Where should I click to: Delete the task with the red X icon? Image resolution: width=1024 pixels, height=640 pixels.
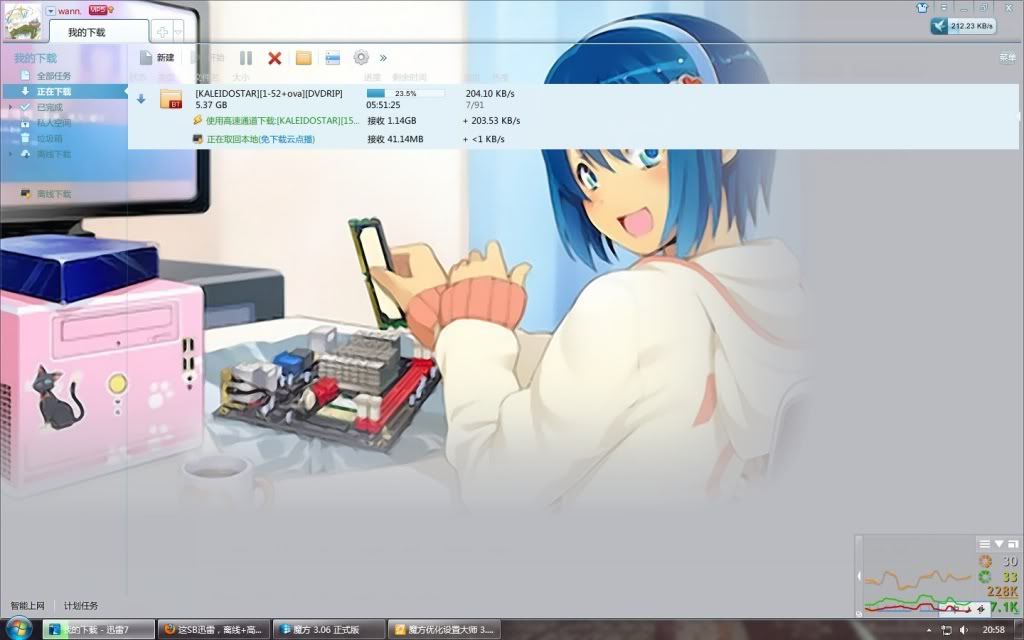(x=275, y=58)
